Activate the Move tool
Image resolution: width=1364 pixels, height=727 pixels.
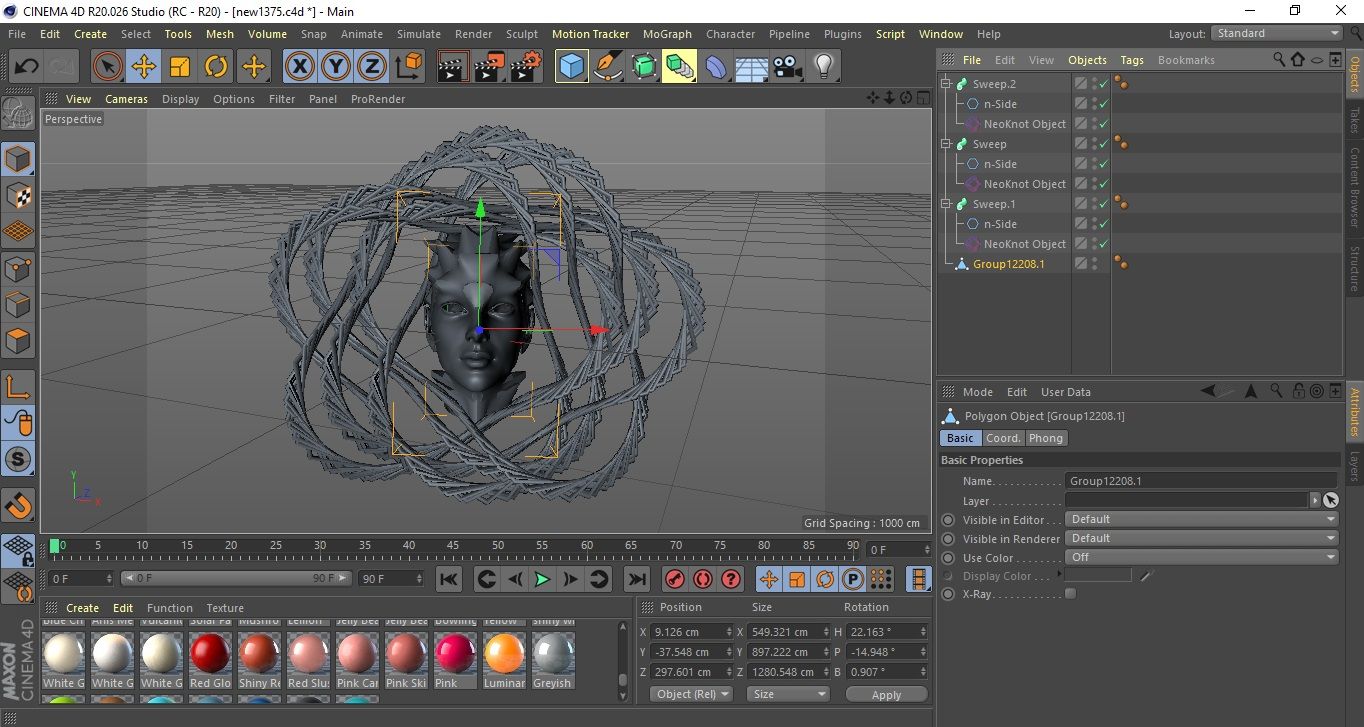(144, 67)
